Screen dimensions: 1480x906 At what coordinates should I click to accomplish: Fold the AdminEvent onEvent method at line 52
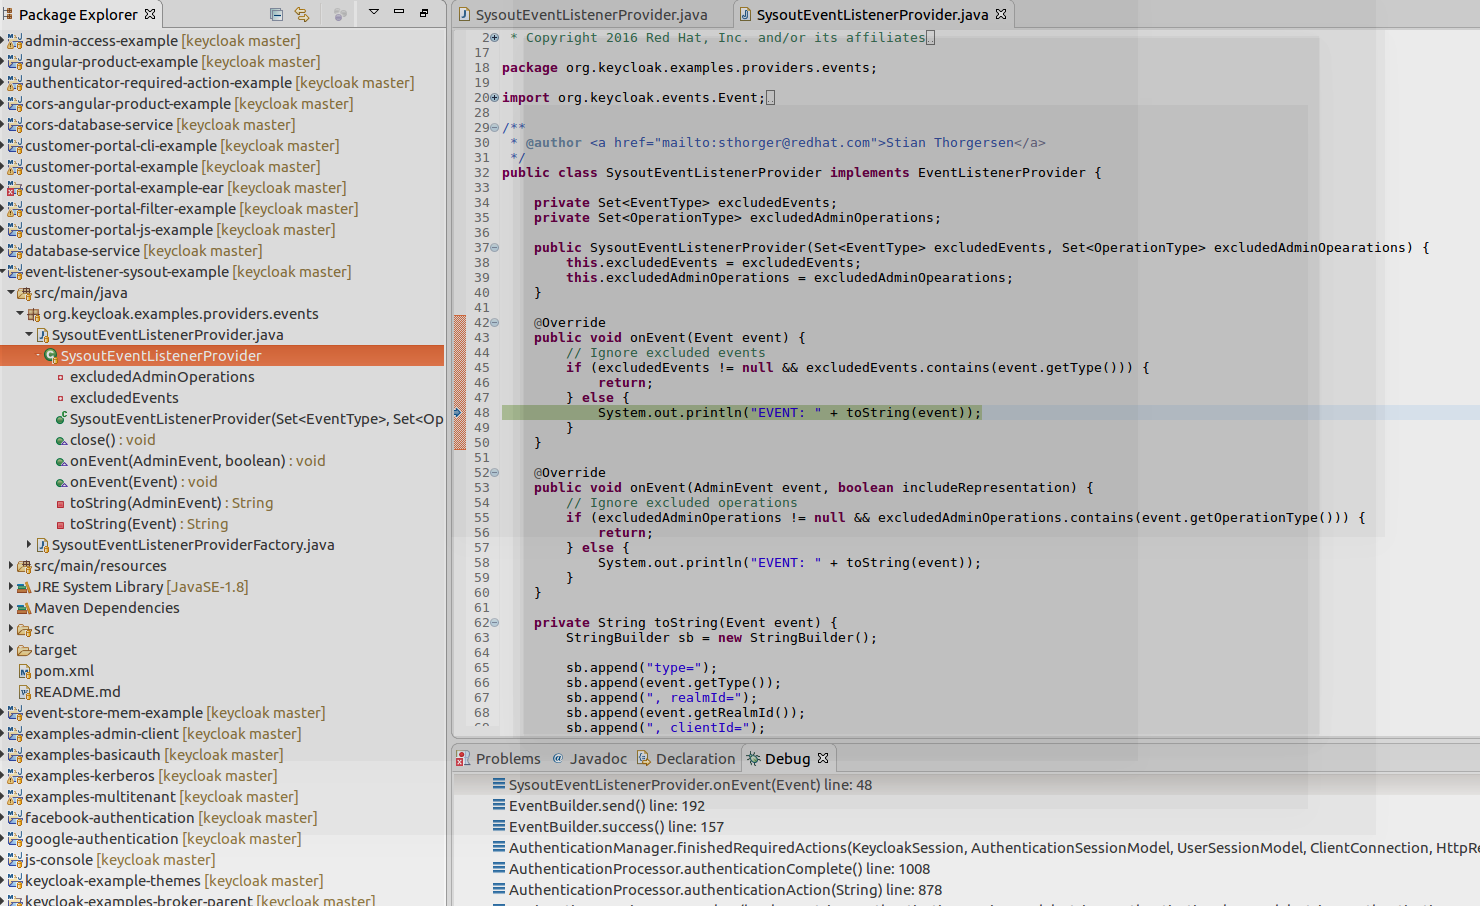click(495, 473)
